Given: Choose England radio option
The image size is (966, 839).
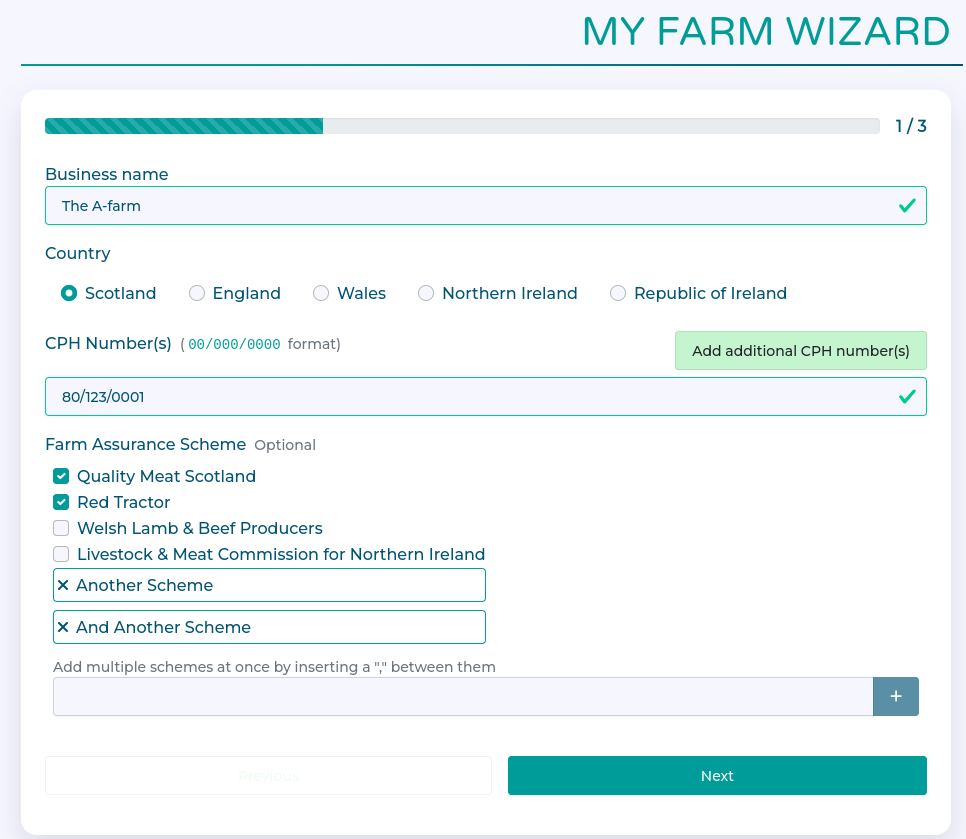Looking at the screenshot, I should pos(197,293).
